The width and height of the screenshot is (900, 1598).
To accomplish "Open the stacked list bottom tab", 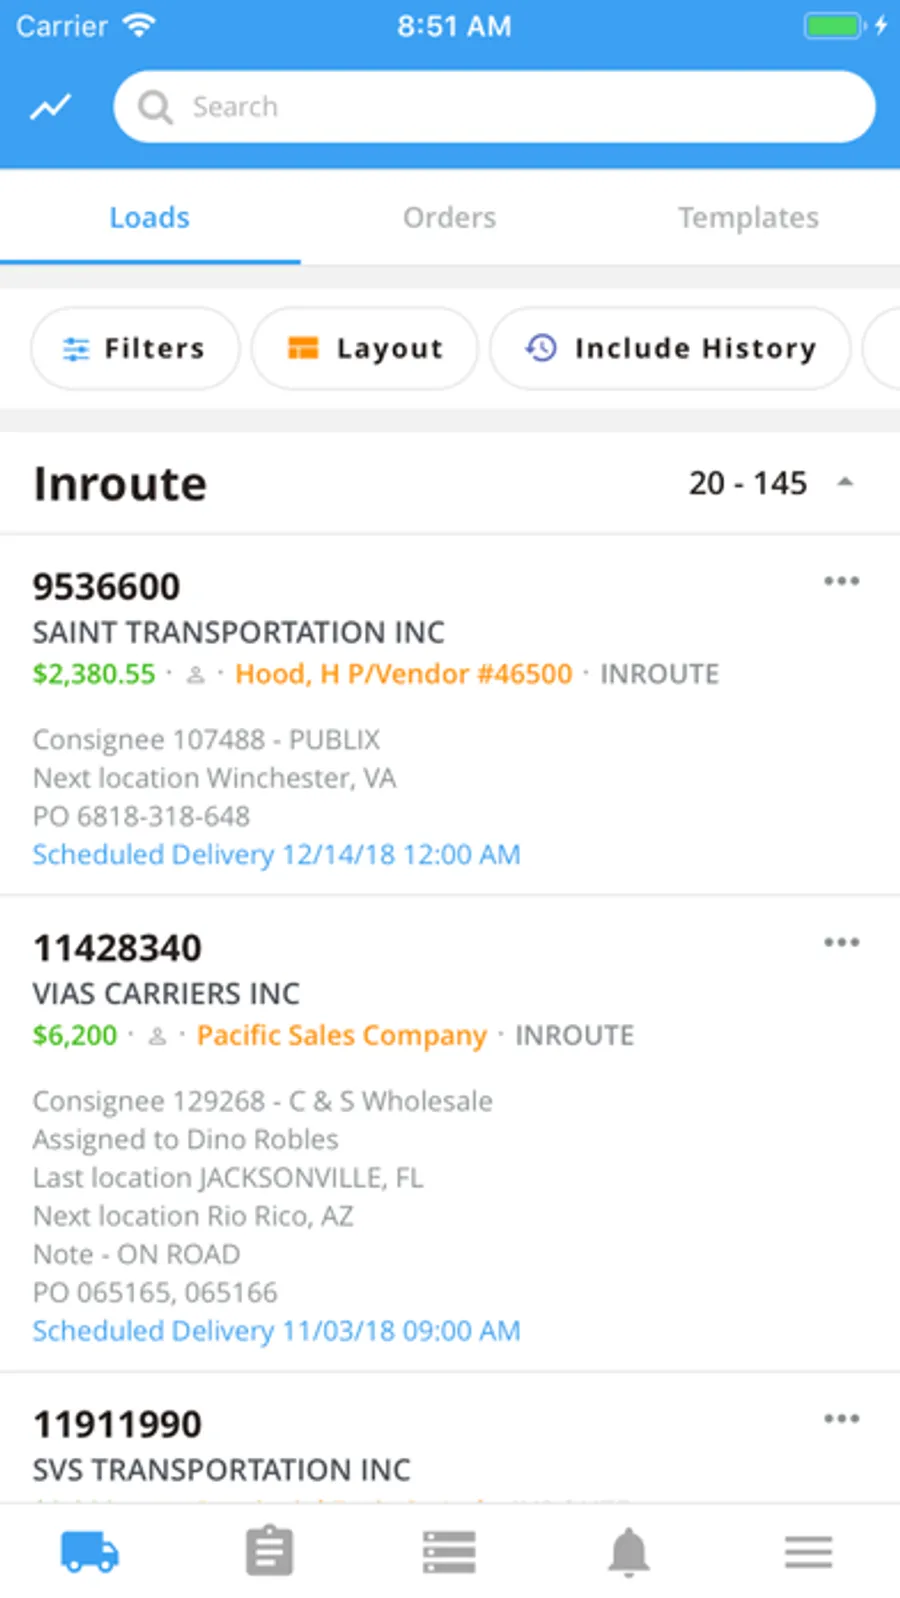I will tap(449, 1552).
